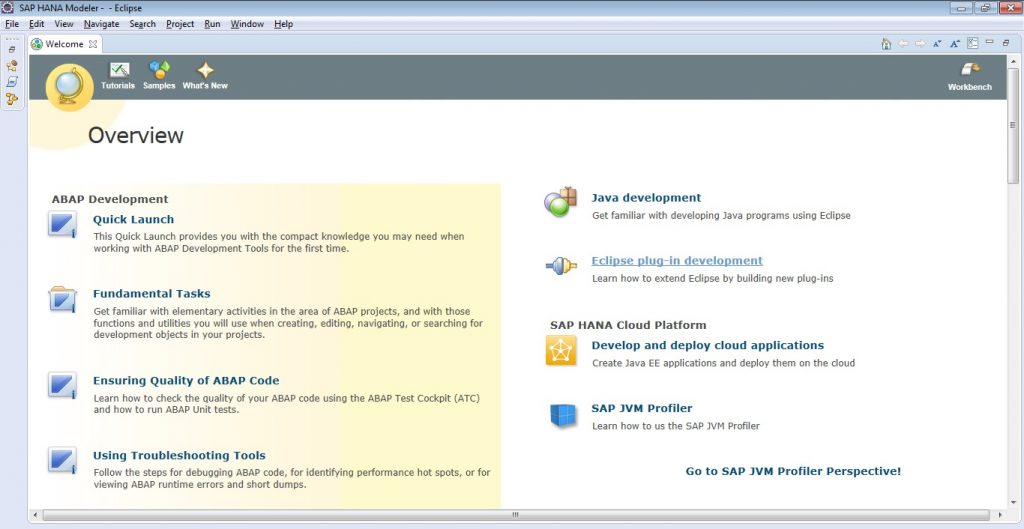Open the Run menu
Screen dimensions: 1024x529
tap(212, 24)
